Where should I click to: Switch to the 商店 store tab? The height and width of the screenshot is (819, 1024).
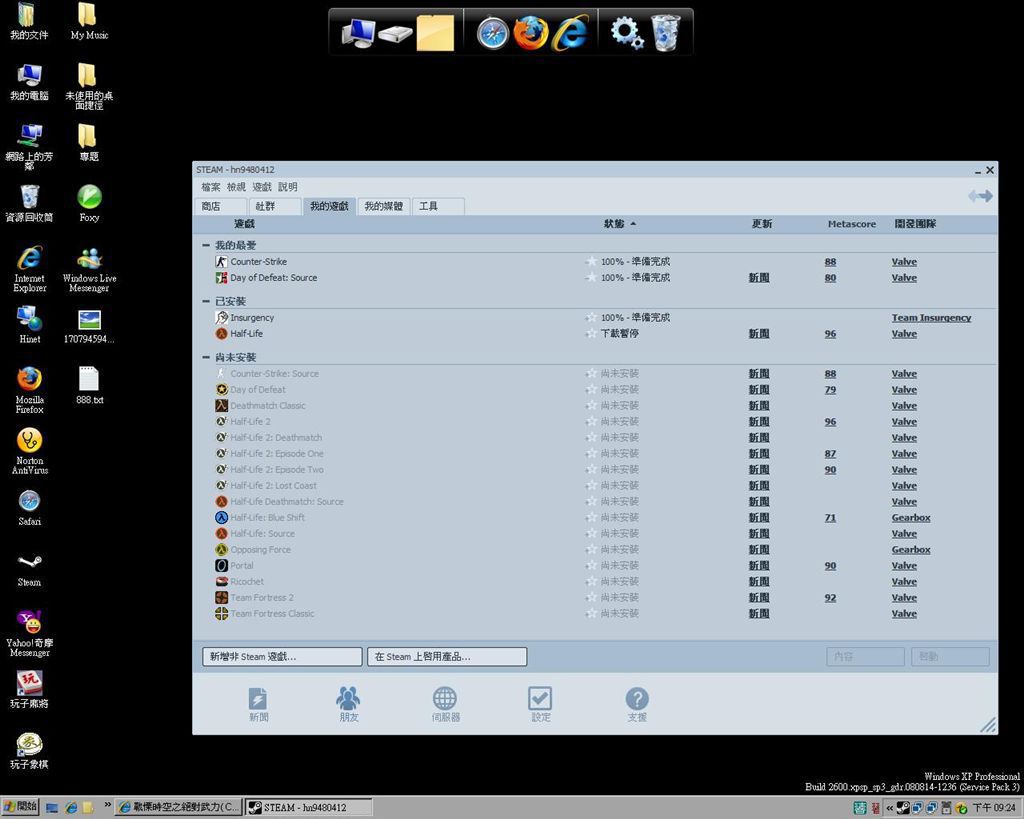[x=221, y=206]
